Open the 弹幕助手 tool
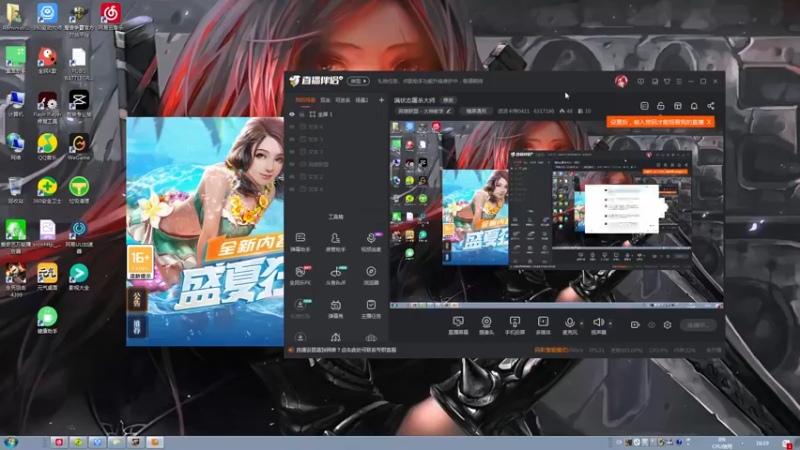The height and width of the screenshot is (450, 800). [300, 242]
